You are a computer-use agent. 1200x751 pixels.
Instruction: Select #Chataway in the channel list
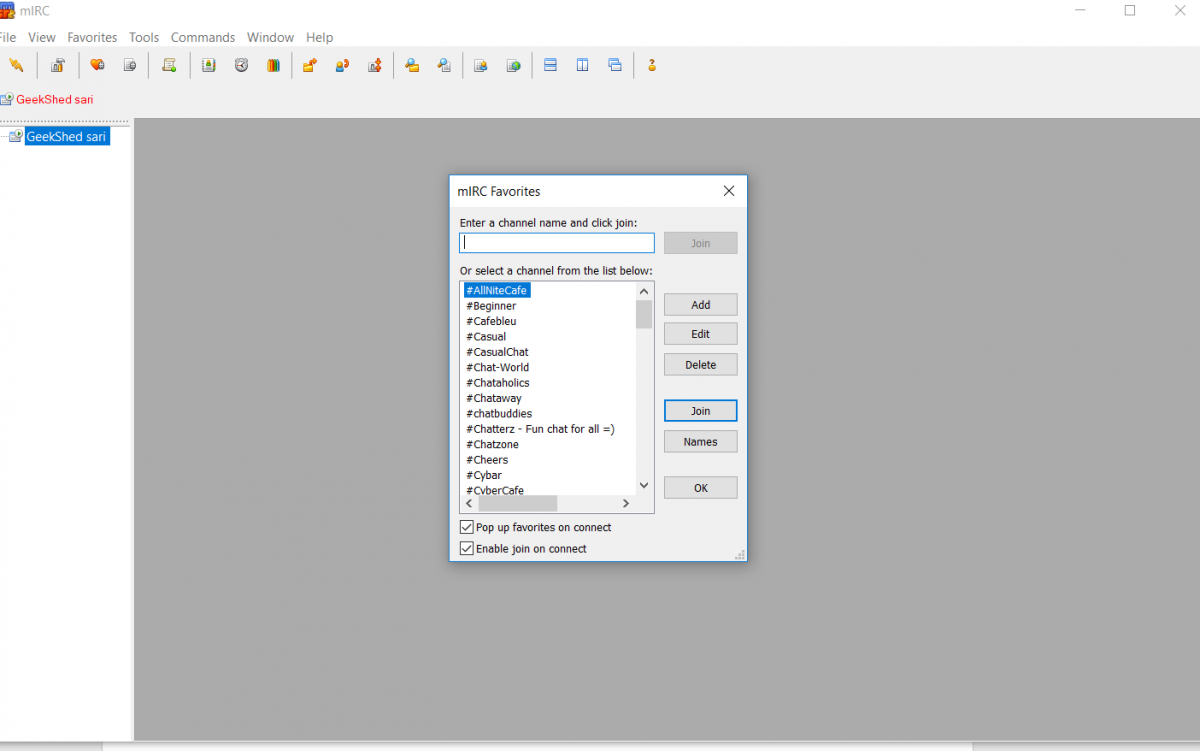[494, 398]
